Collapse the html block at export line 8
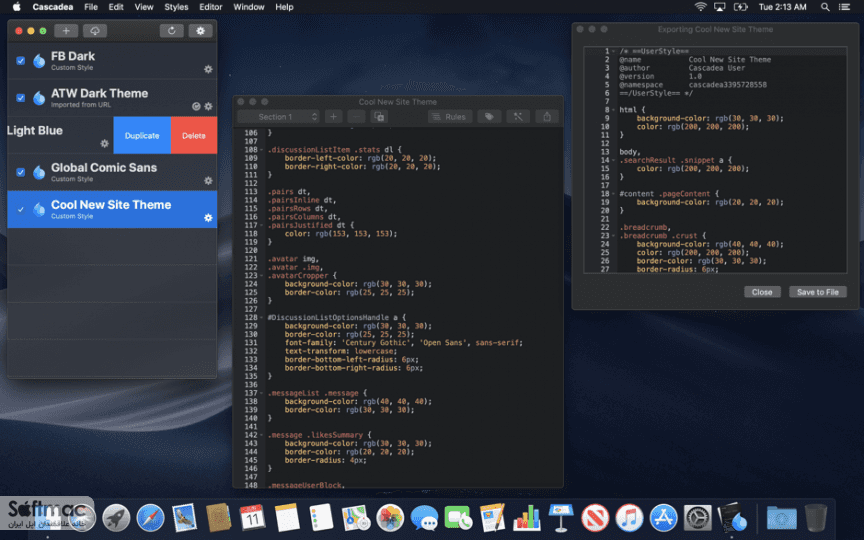 click(x=613, y=110)
